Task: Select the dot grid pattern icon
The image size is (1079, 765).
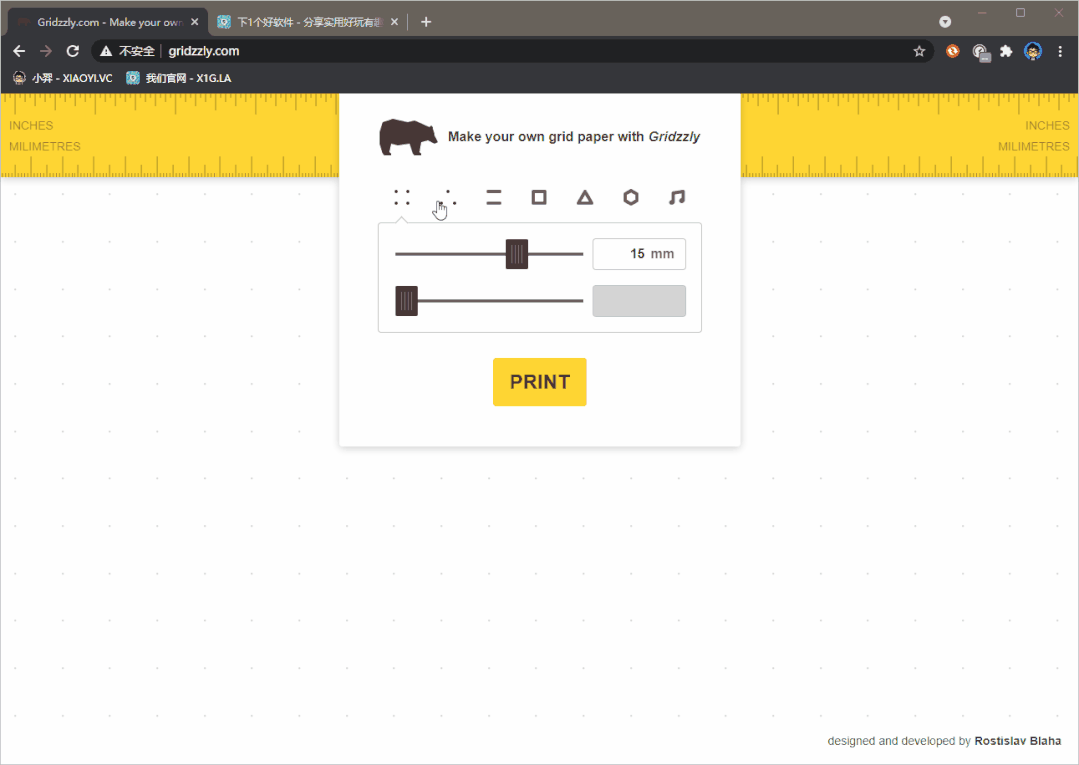Action: click(402, 197)
